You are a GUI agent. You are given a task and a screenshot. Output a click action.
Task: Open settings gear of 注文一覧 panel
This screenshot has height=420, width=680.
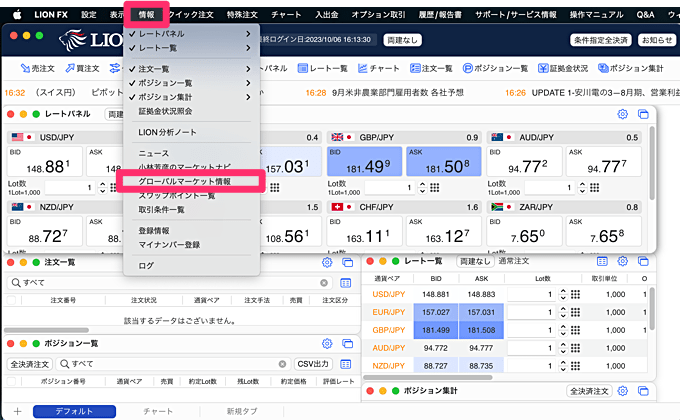point(327,262)
